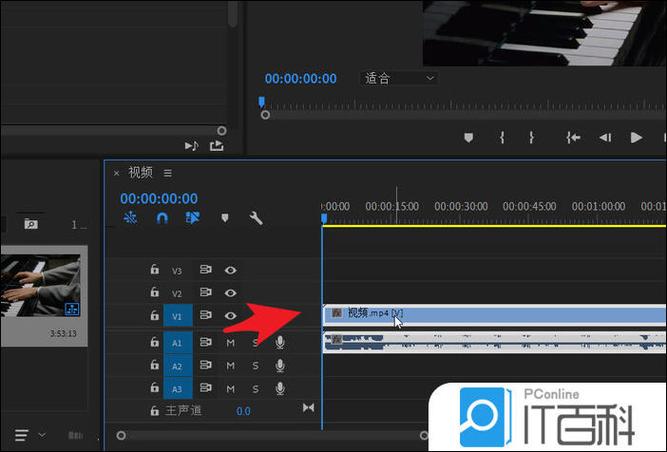Image resolution: width=667 pixels, height=452 pixels.
Task: Click source monitor export frame icon
Action: pos(217,146)
